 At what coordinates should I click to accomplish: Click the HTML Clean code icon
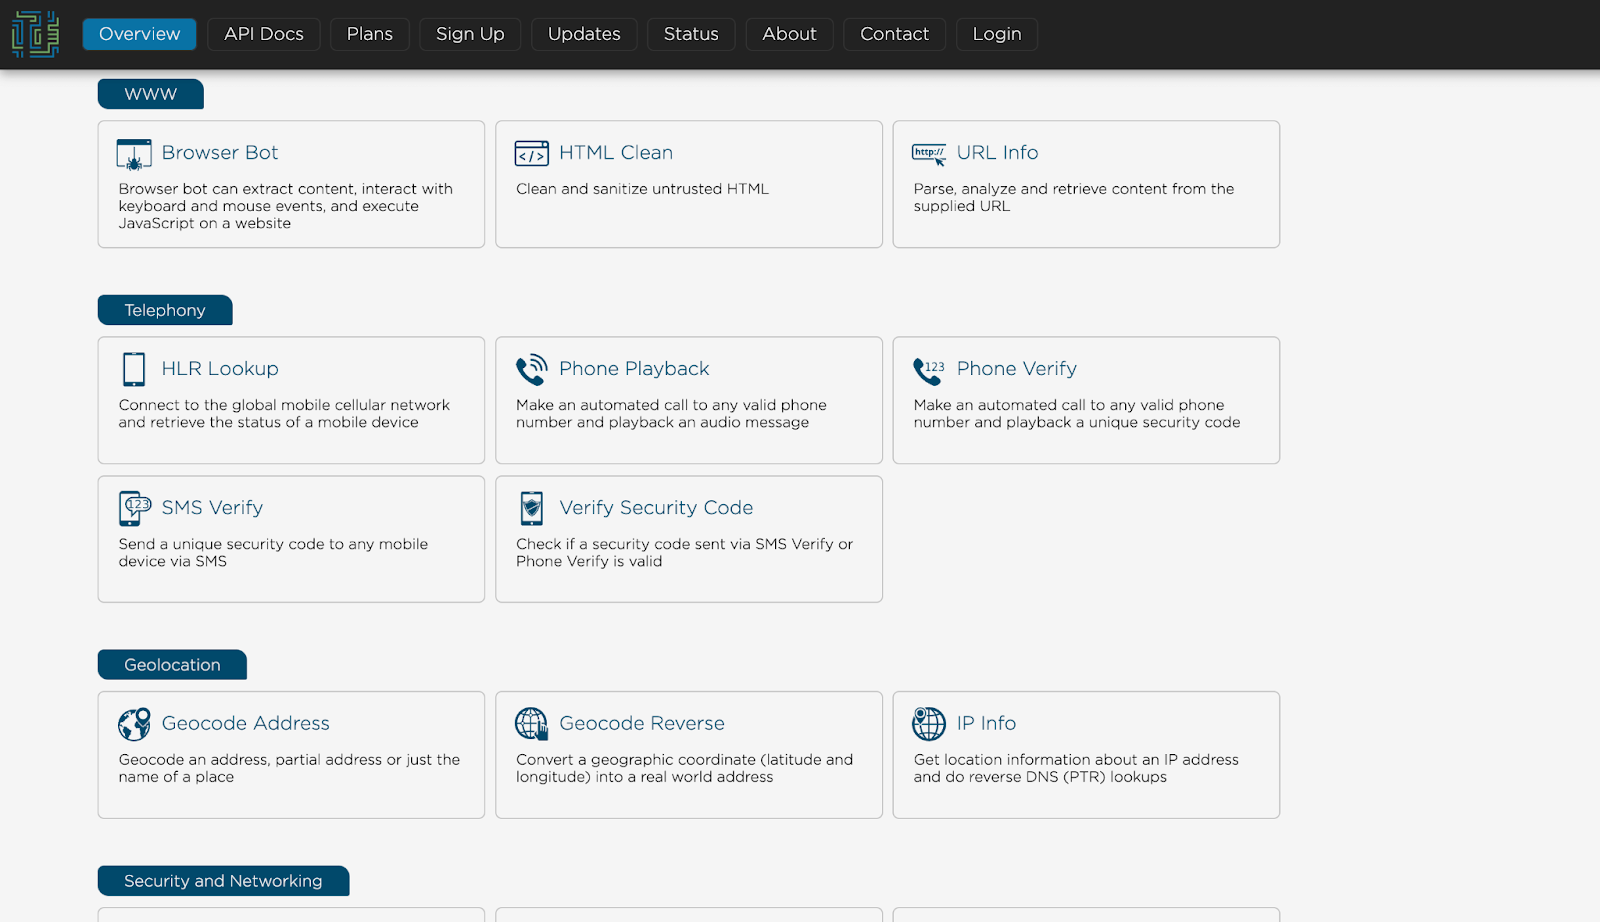[531, 153]
